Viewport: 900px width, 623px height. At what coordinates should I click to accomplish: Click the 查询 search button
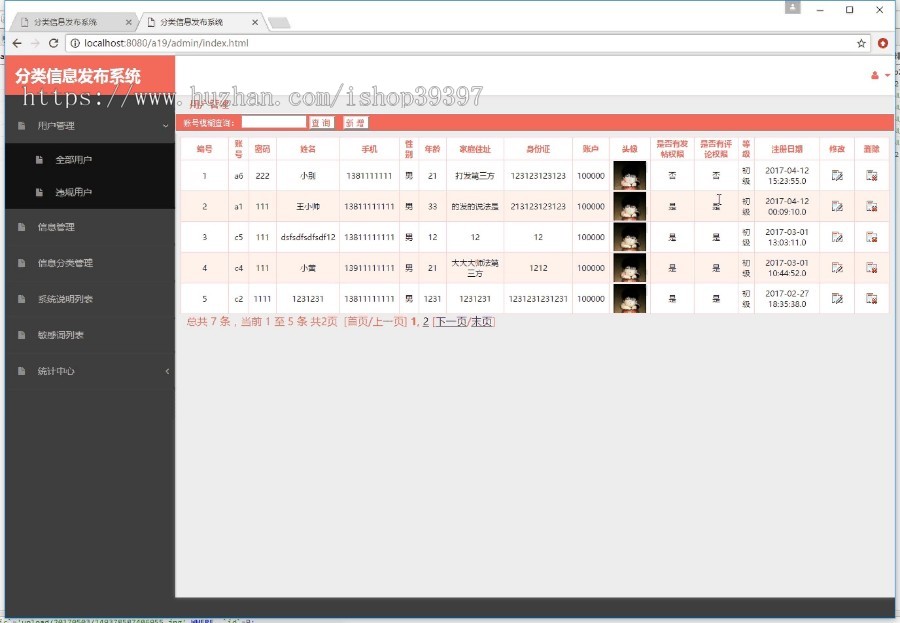(321, 123)
